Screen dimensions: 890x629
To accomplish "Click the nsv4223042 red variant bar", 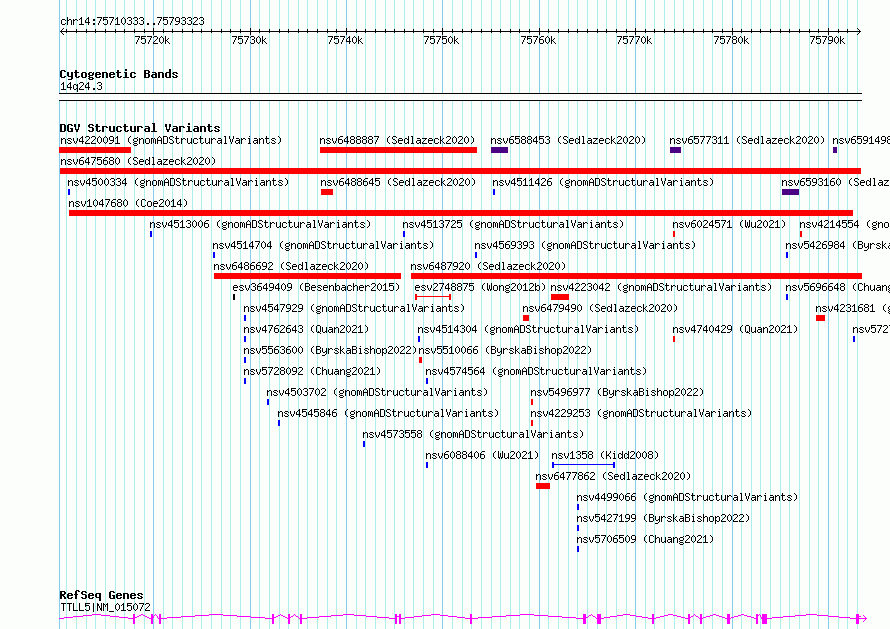I will coord(560,297).
